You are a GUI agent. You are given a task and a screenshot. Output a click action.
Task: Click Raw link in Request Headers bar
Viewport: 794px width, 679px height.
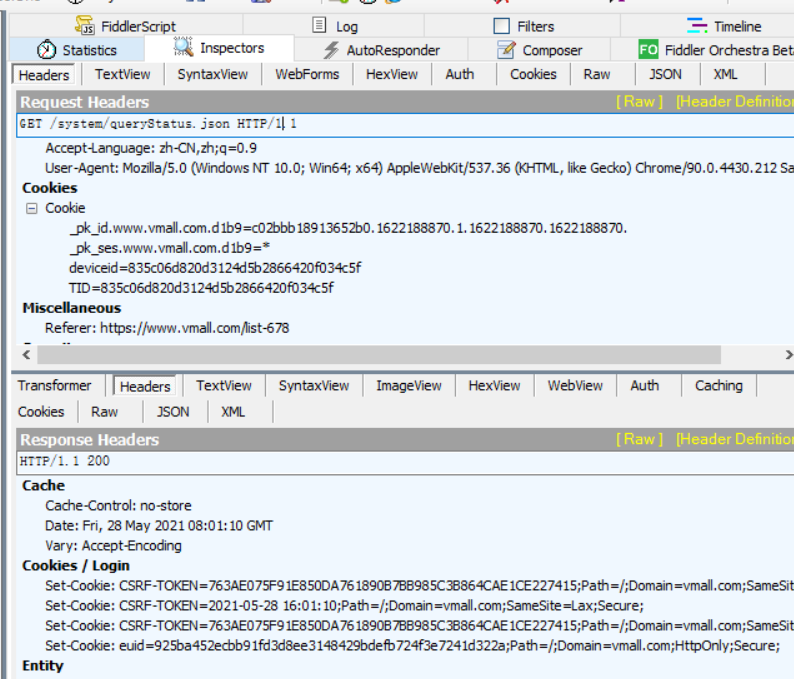pyautogui.click(x=639, y=102)
